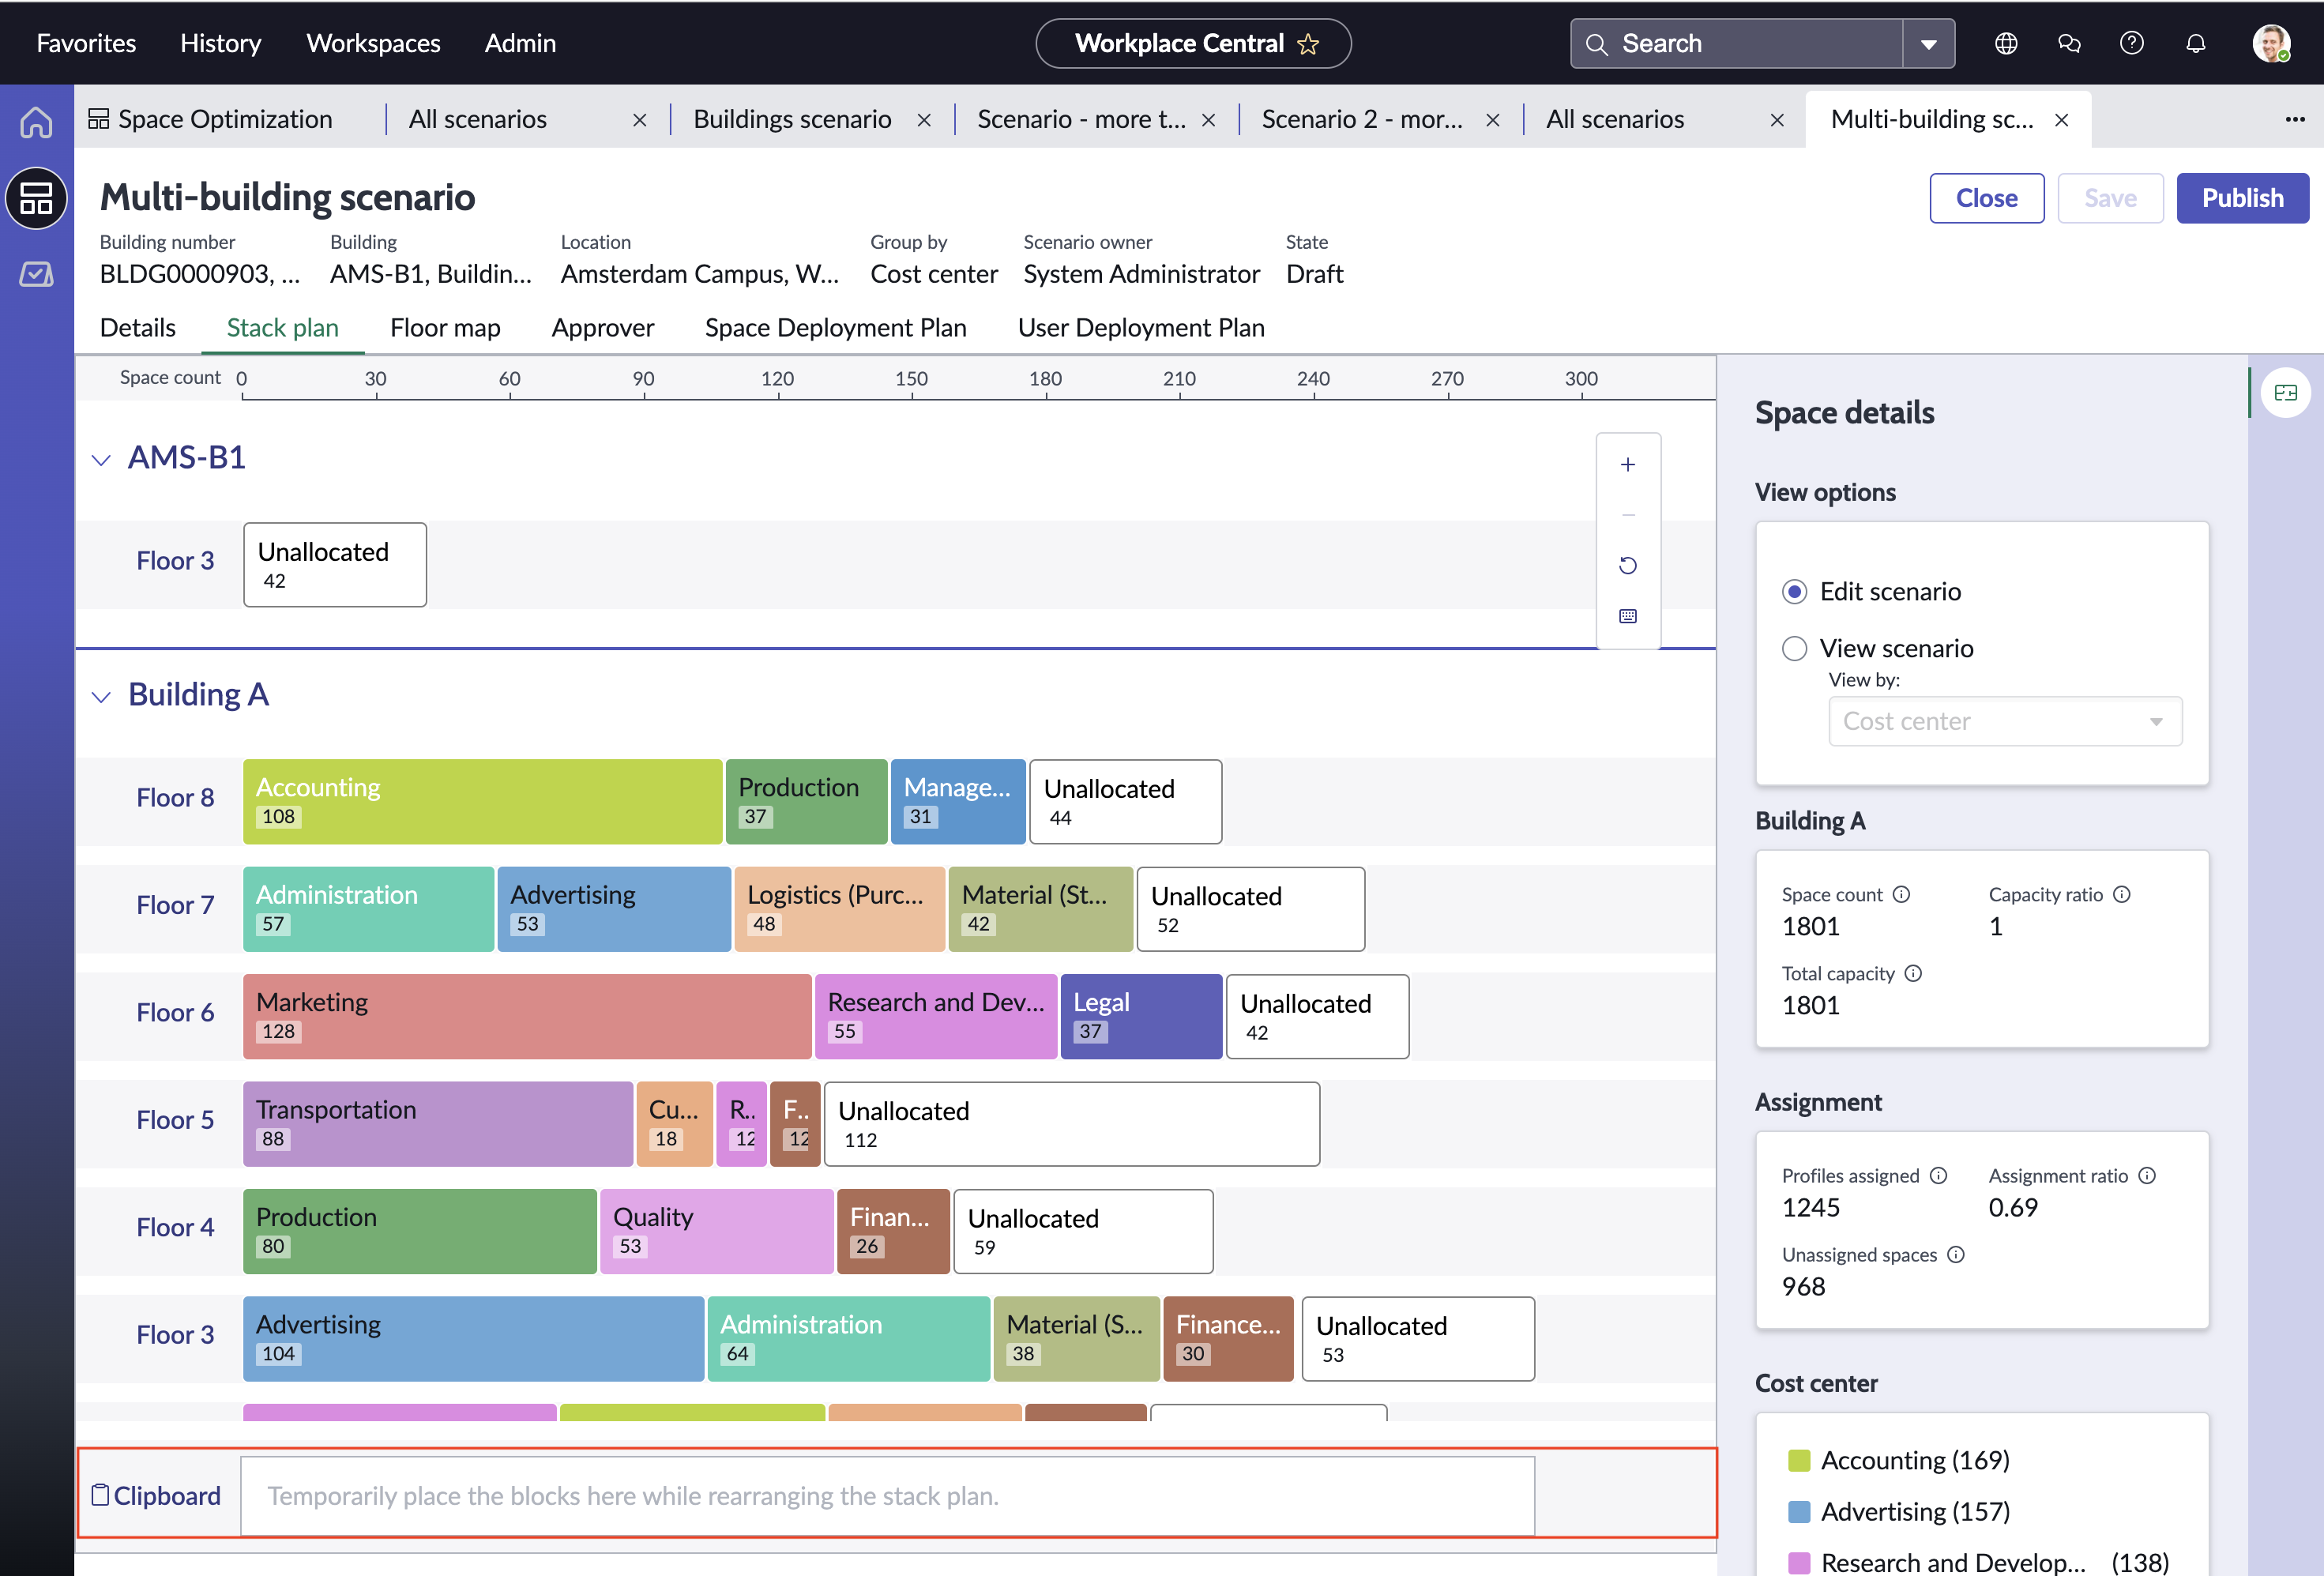Click the zoom in plus icon
This screenshot has width=2324, height=1576.
click(x=1628, y=464)
